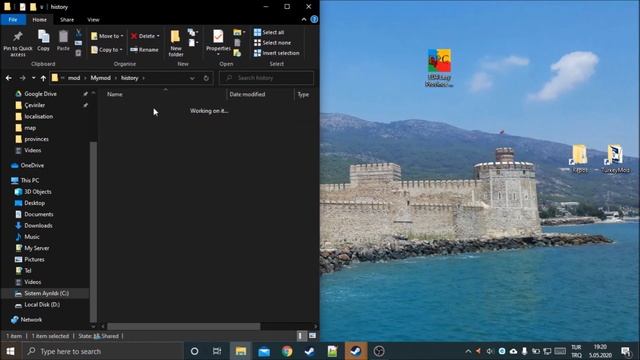Open Chrome from the taskbar
The image size is (640, 360).
(x=287, y=351)
